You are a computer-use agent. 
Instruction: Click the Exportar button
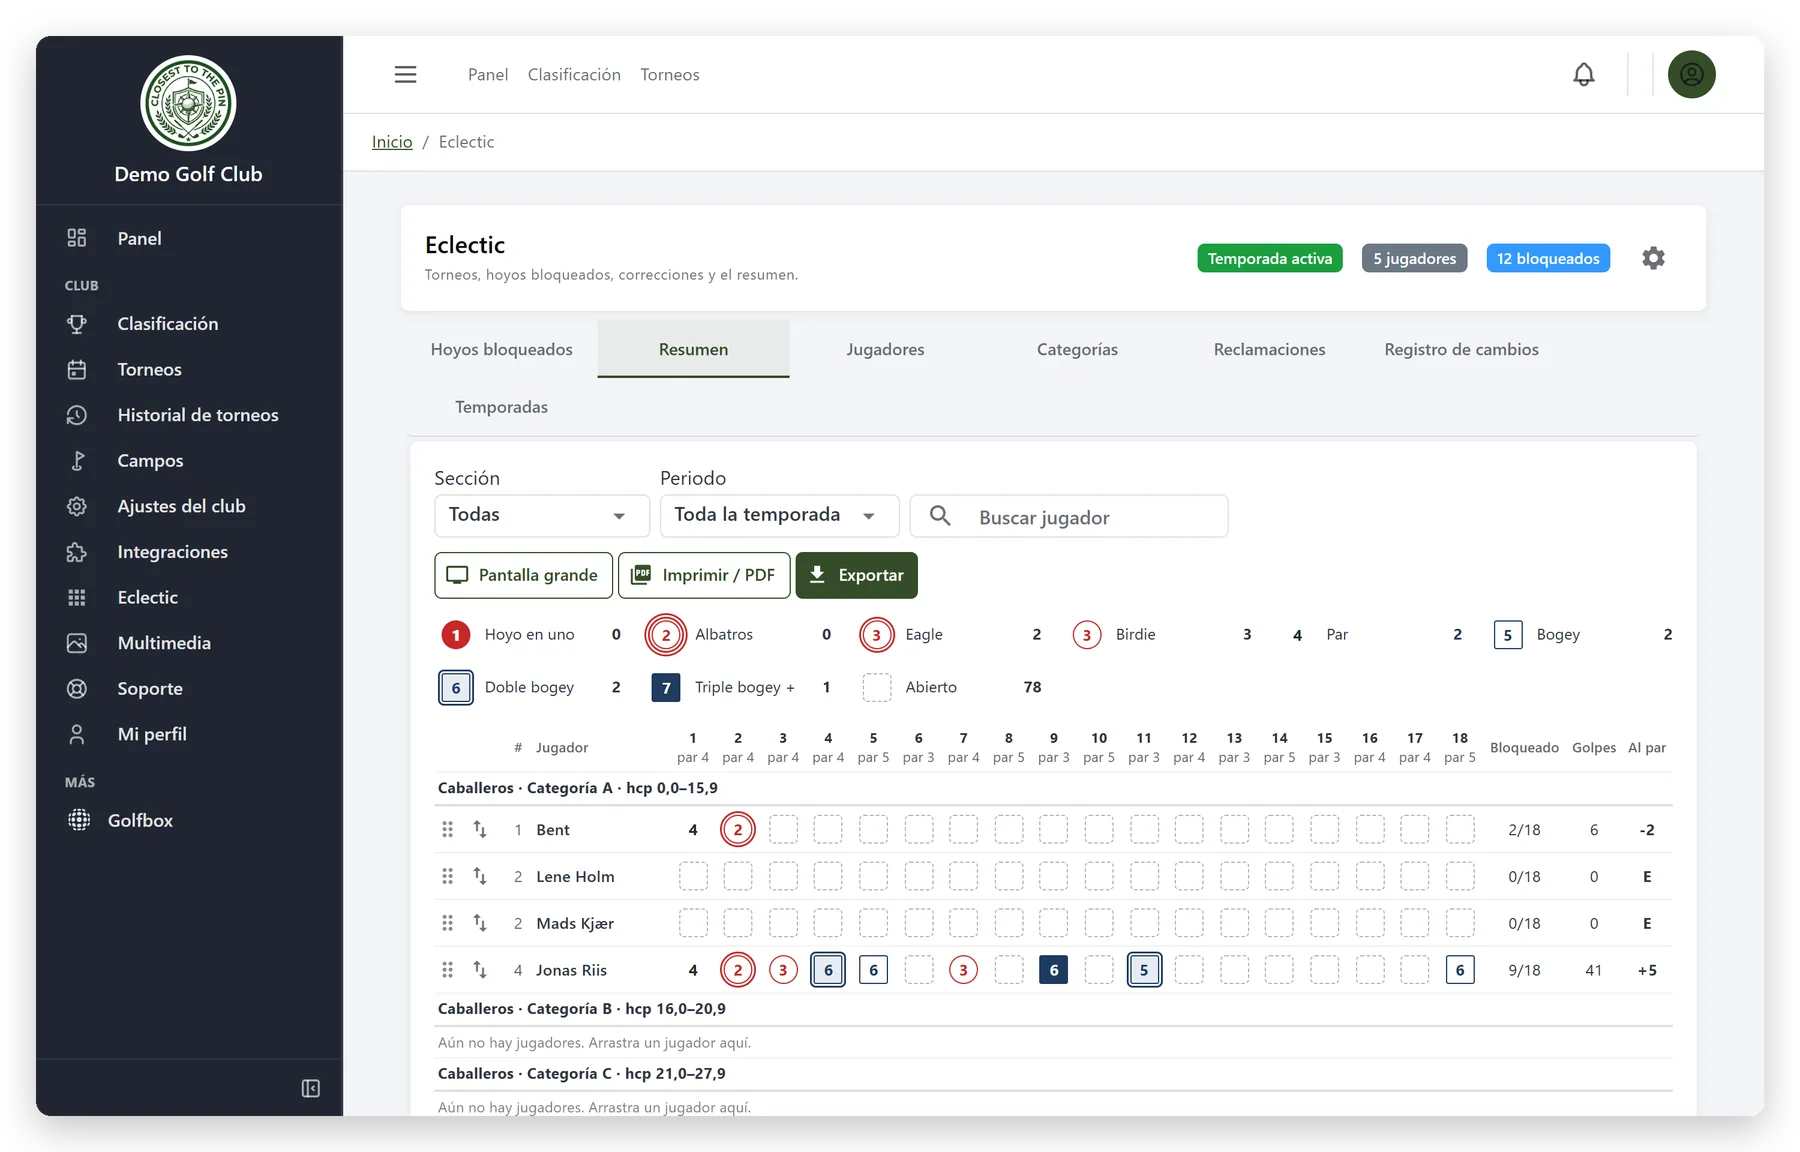click(857, 575)
